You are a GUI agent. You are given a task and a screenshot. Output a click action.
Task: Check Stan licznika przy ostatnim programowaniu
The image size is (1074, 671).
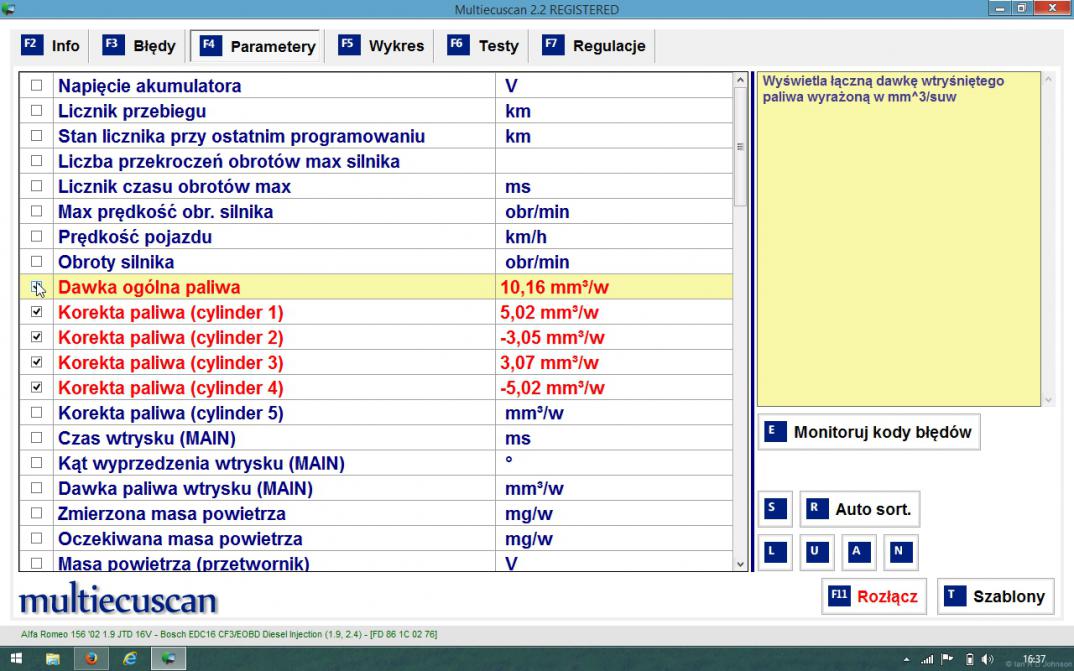(36, 136)
